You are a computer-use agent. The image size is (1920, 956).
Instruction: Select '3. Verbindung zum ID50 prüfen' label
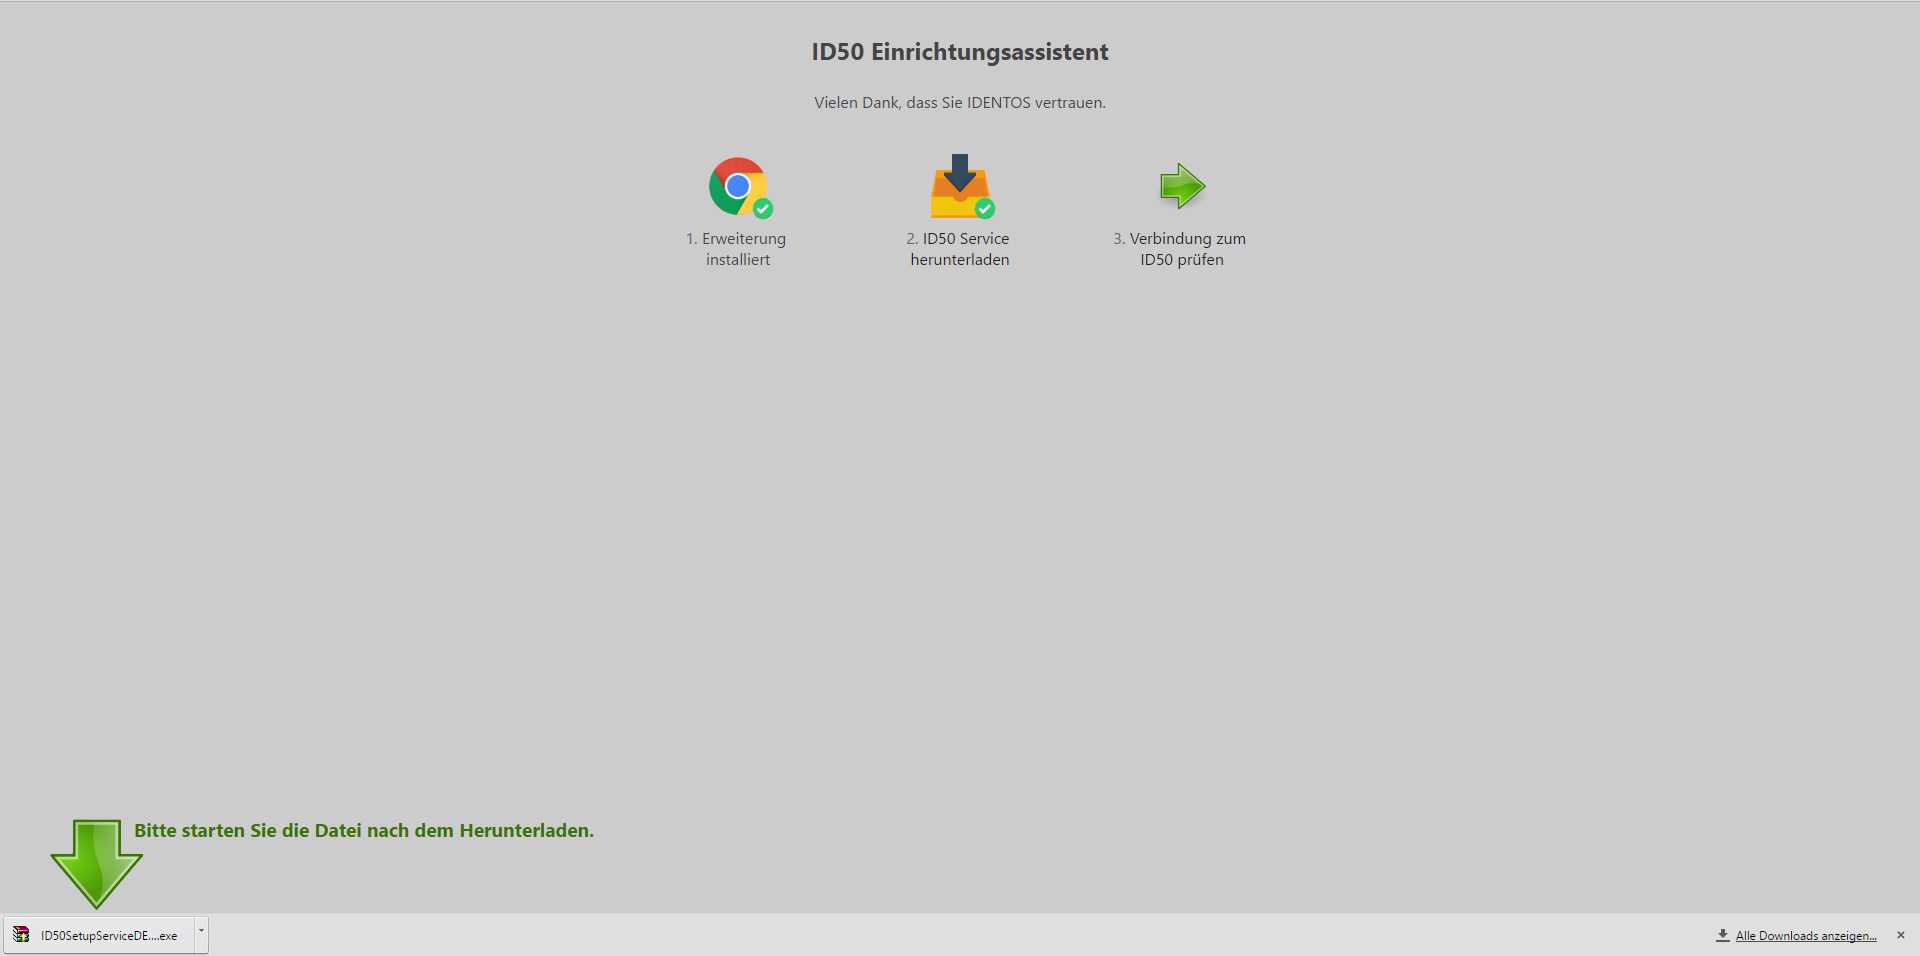[1180, 249]
